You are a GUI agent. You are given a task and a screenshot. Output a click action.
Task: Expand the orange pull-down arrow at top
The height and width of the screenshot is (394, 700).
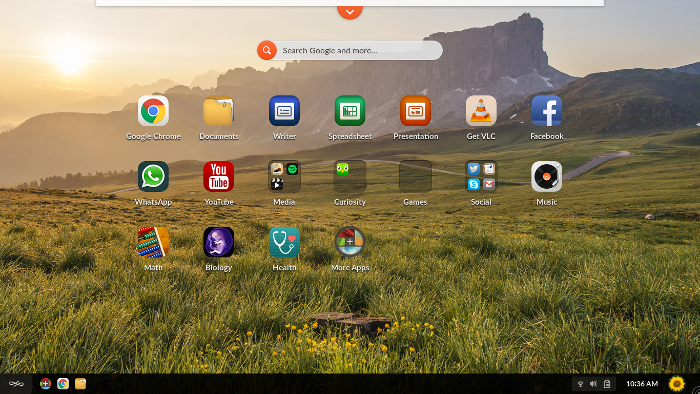(x=350, y=12)
